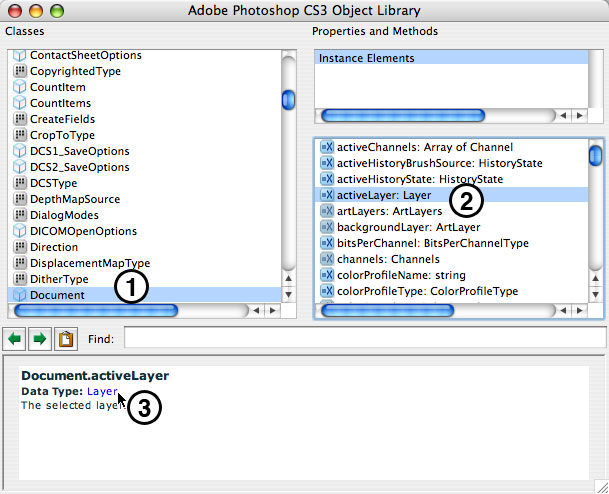This screenshot has width=609, height=494.
Task: Select the activeLayer: Layer property
Action: (451, 195)
